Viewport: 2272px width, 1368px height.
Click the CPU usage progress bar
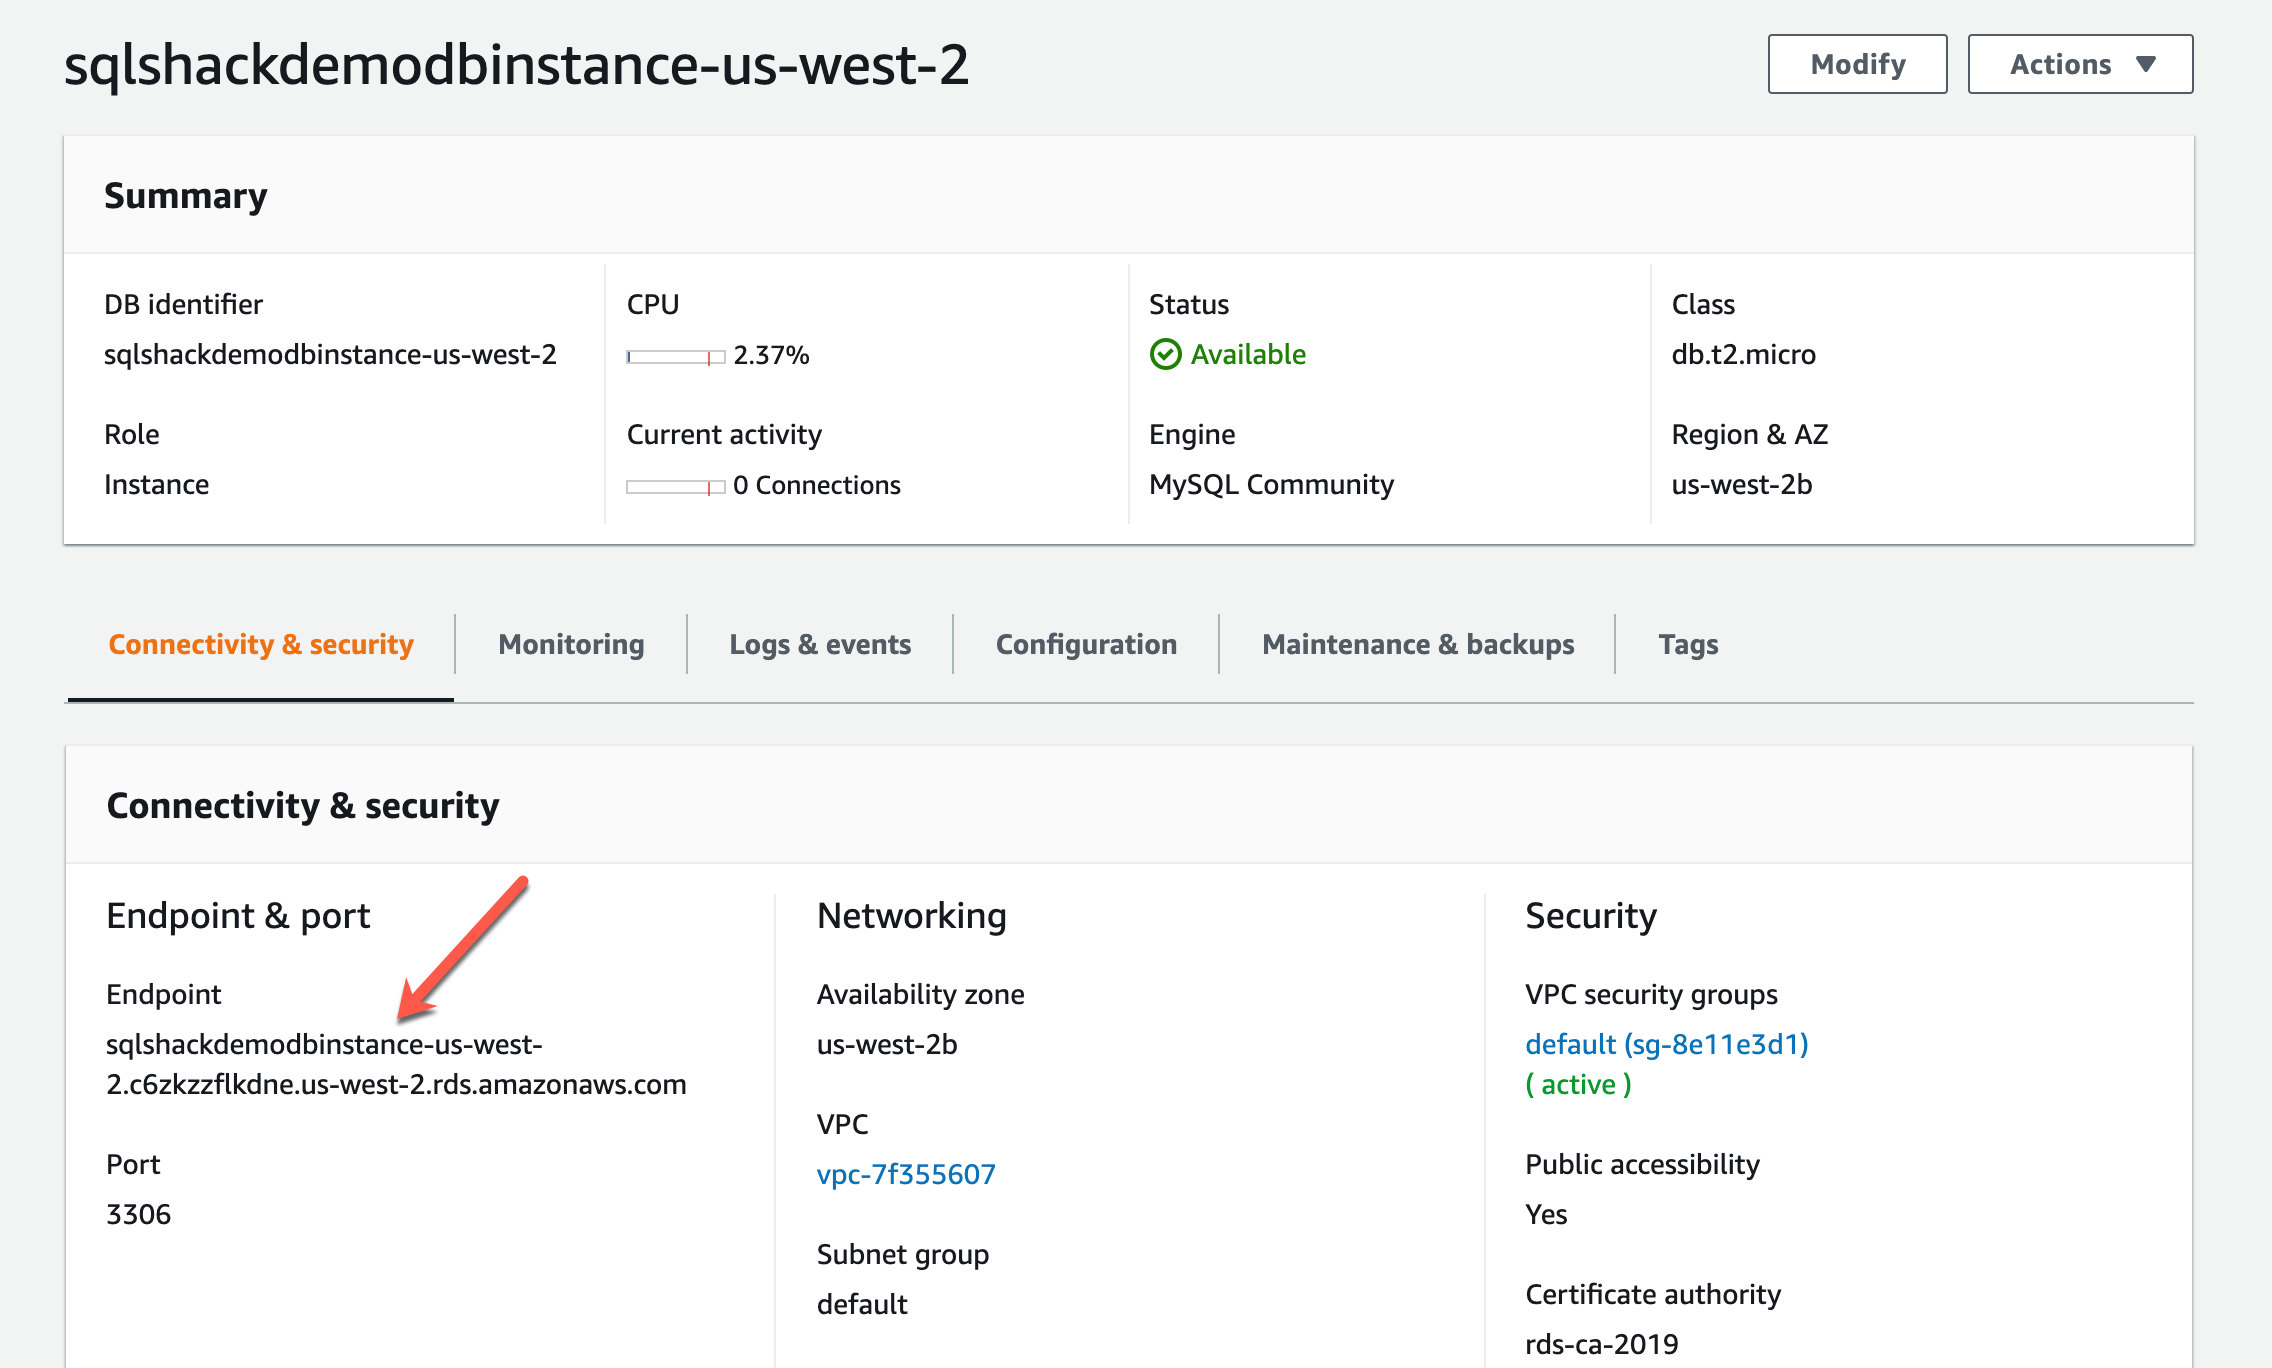click(x=675, y=357)
